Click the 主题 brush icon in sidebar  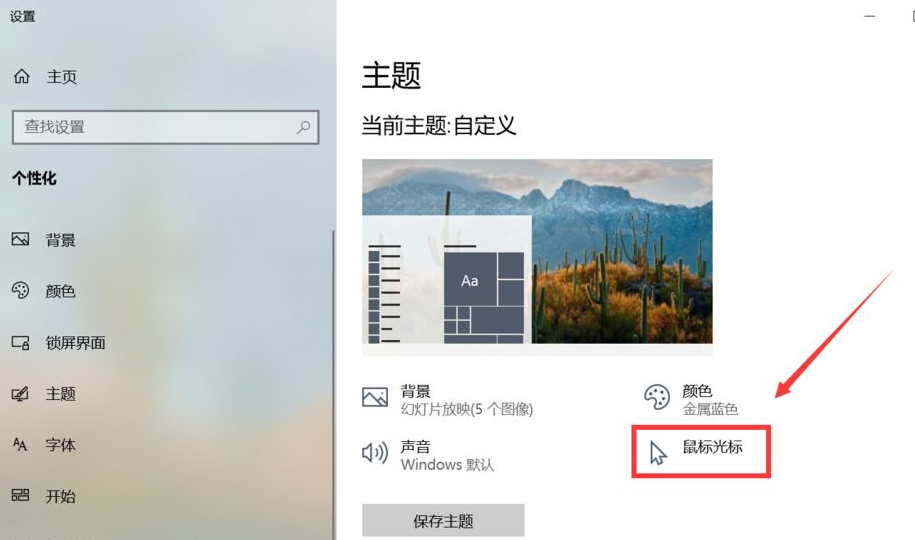[x=20, y=393]
